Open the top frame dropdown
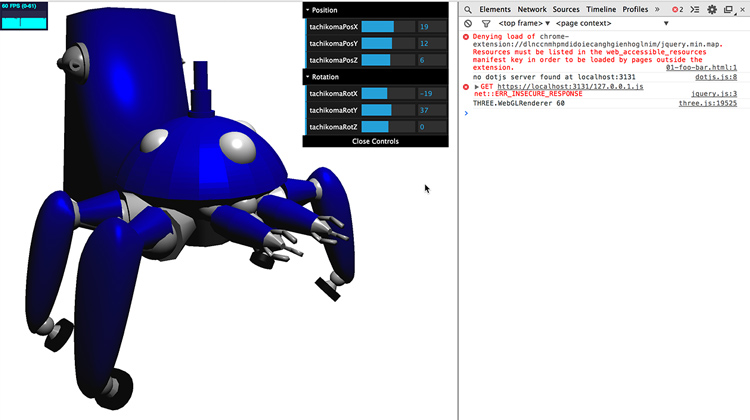This screenshot has width=750, height=420. (x=524, y=23)
